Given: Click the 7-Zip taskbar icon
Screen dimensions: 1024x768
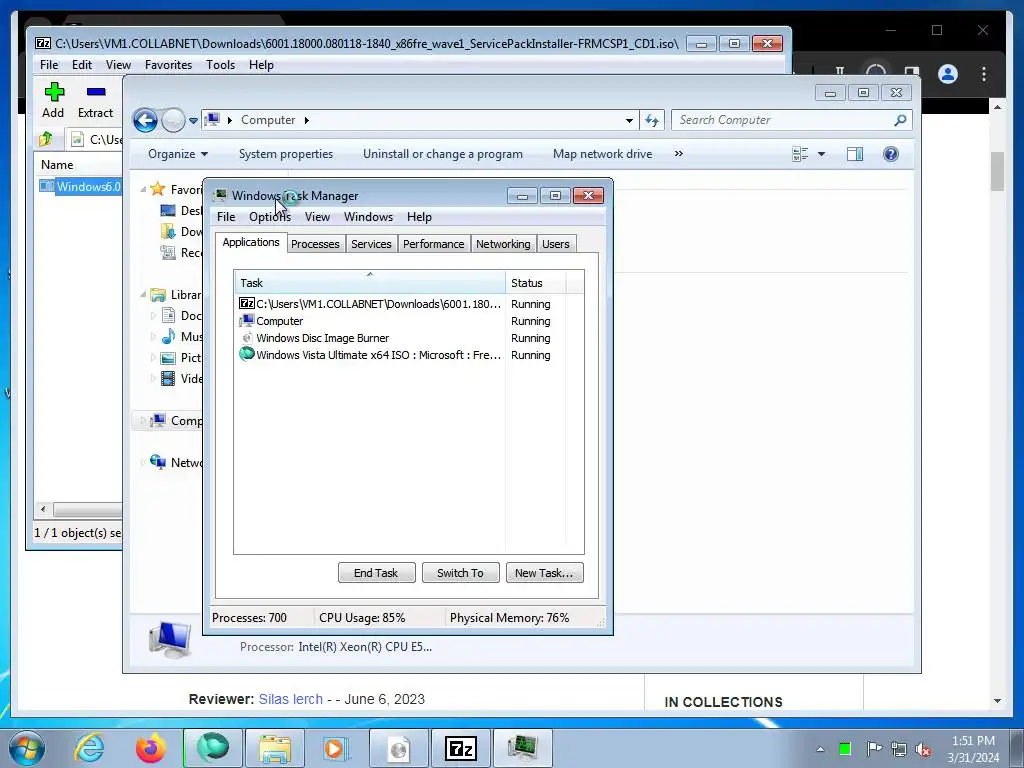Looking at the screenshot, I should click(x=460, y=748).
